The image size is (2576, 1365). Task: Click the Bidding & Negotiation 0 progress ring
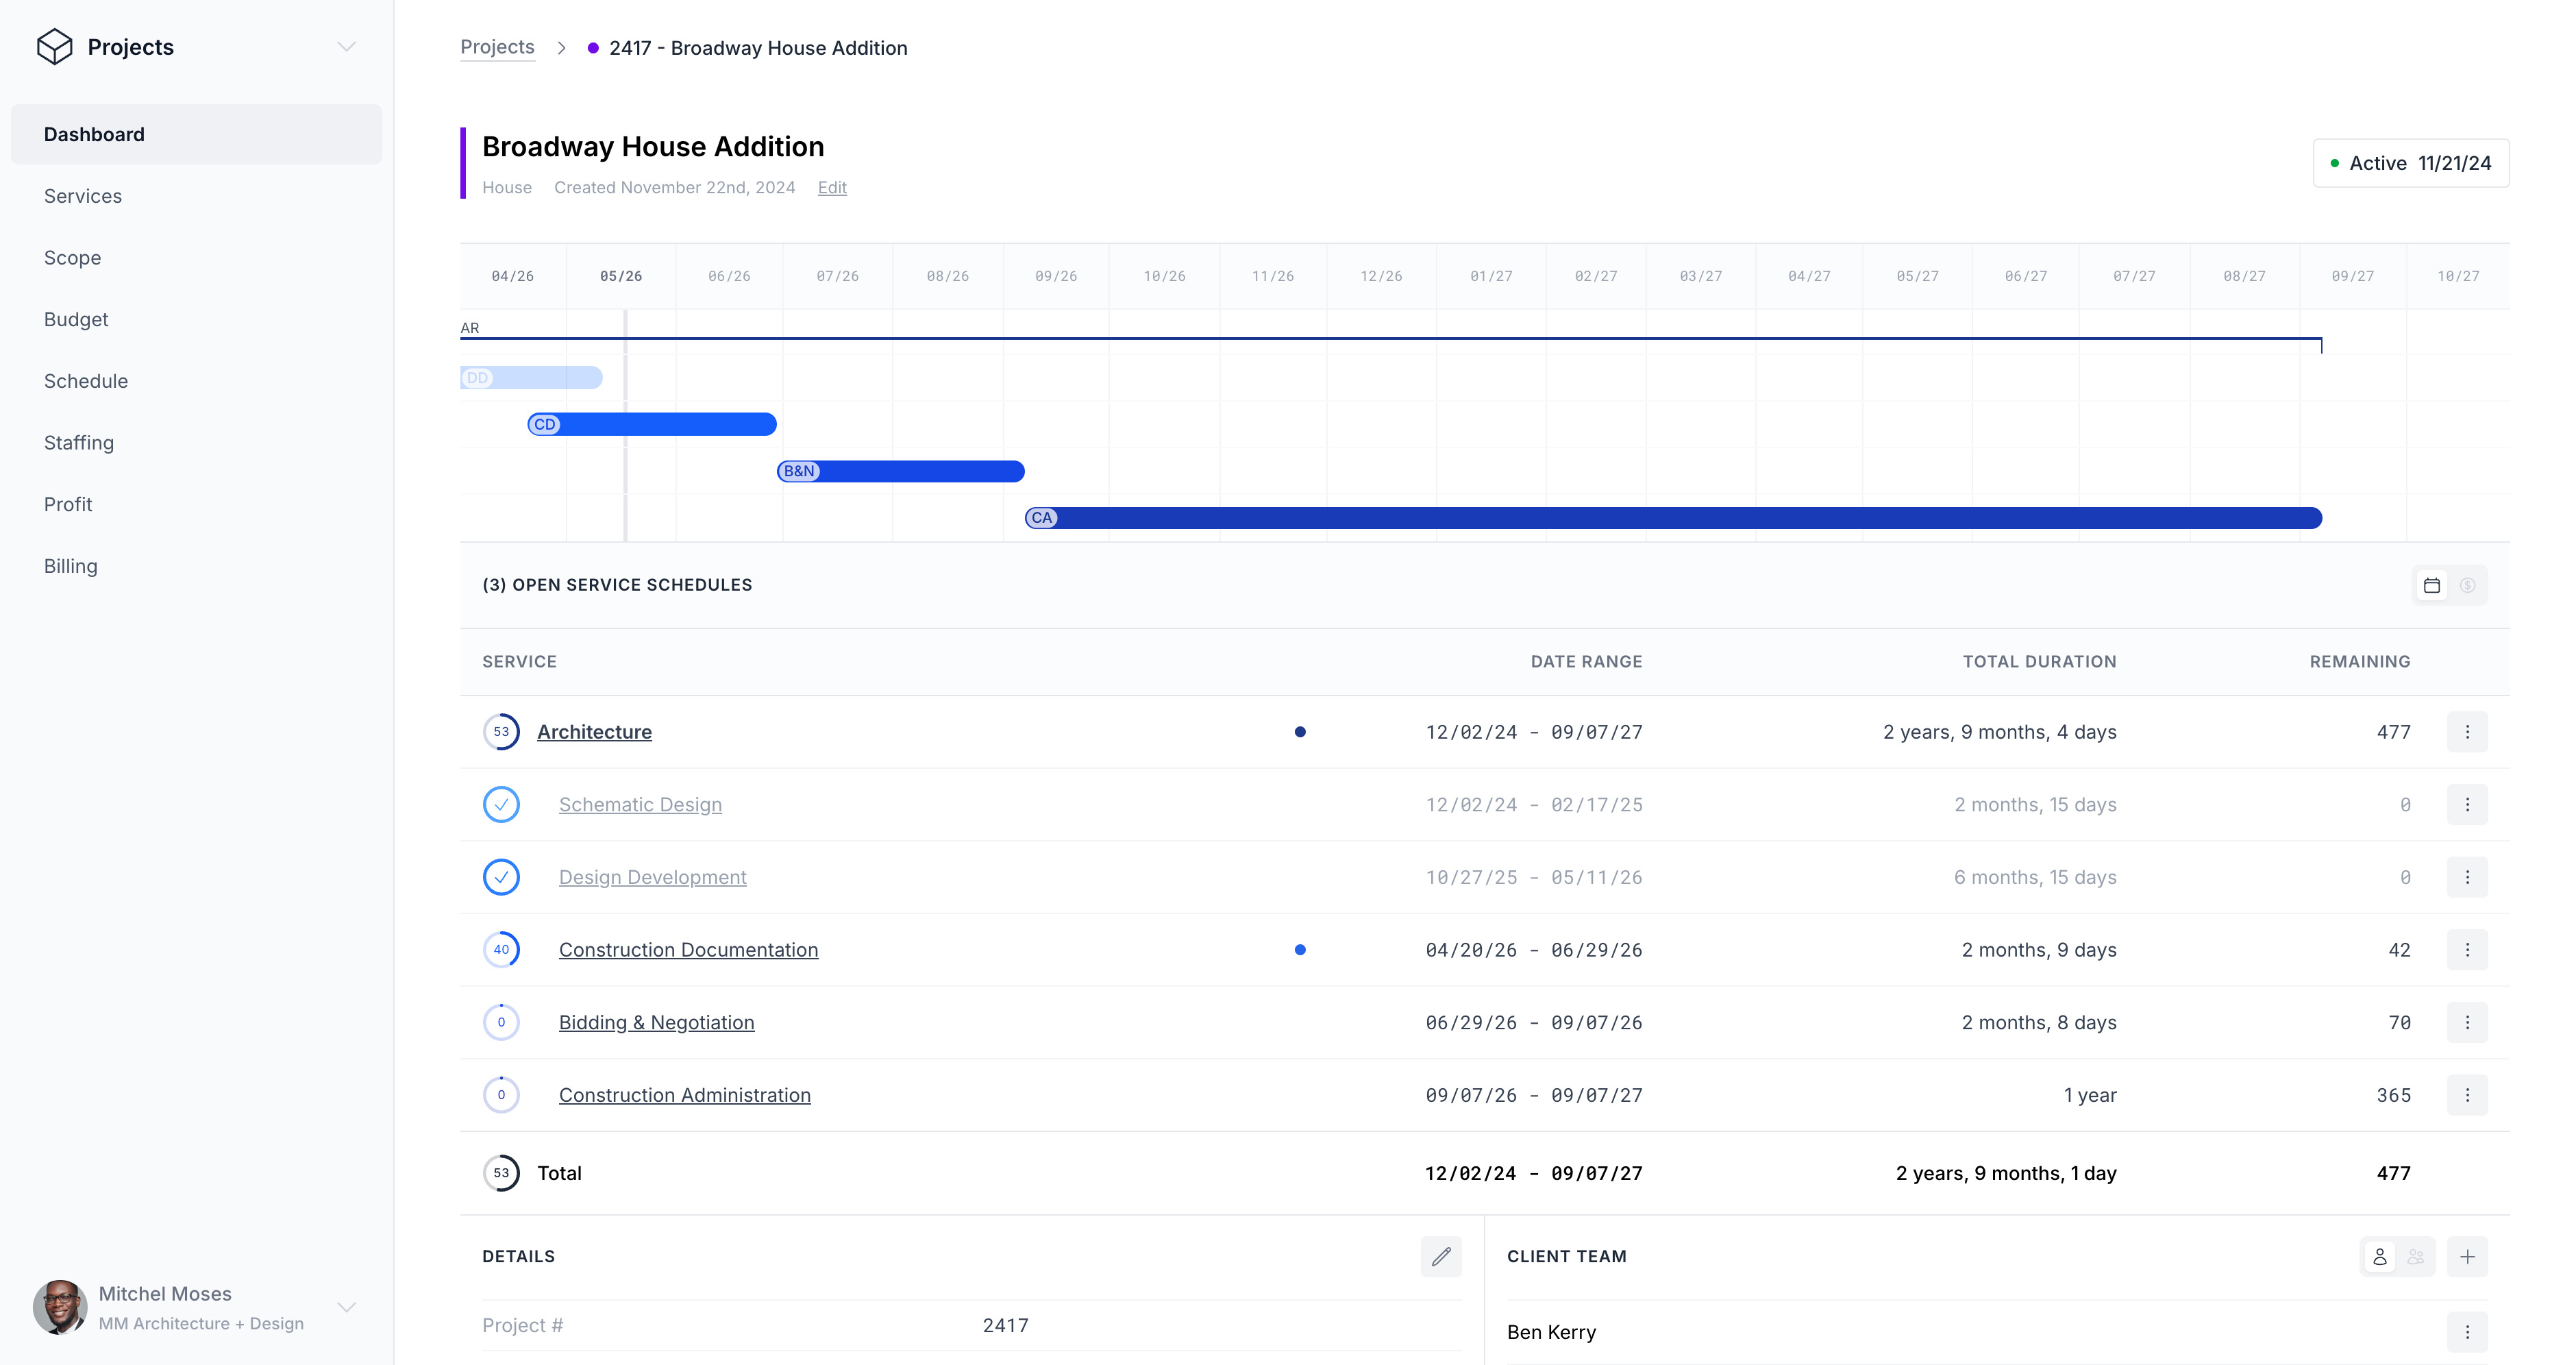(501, 1022)
